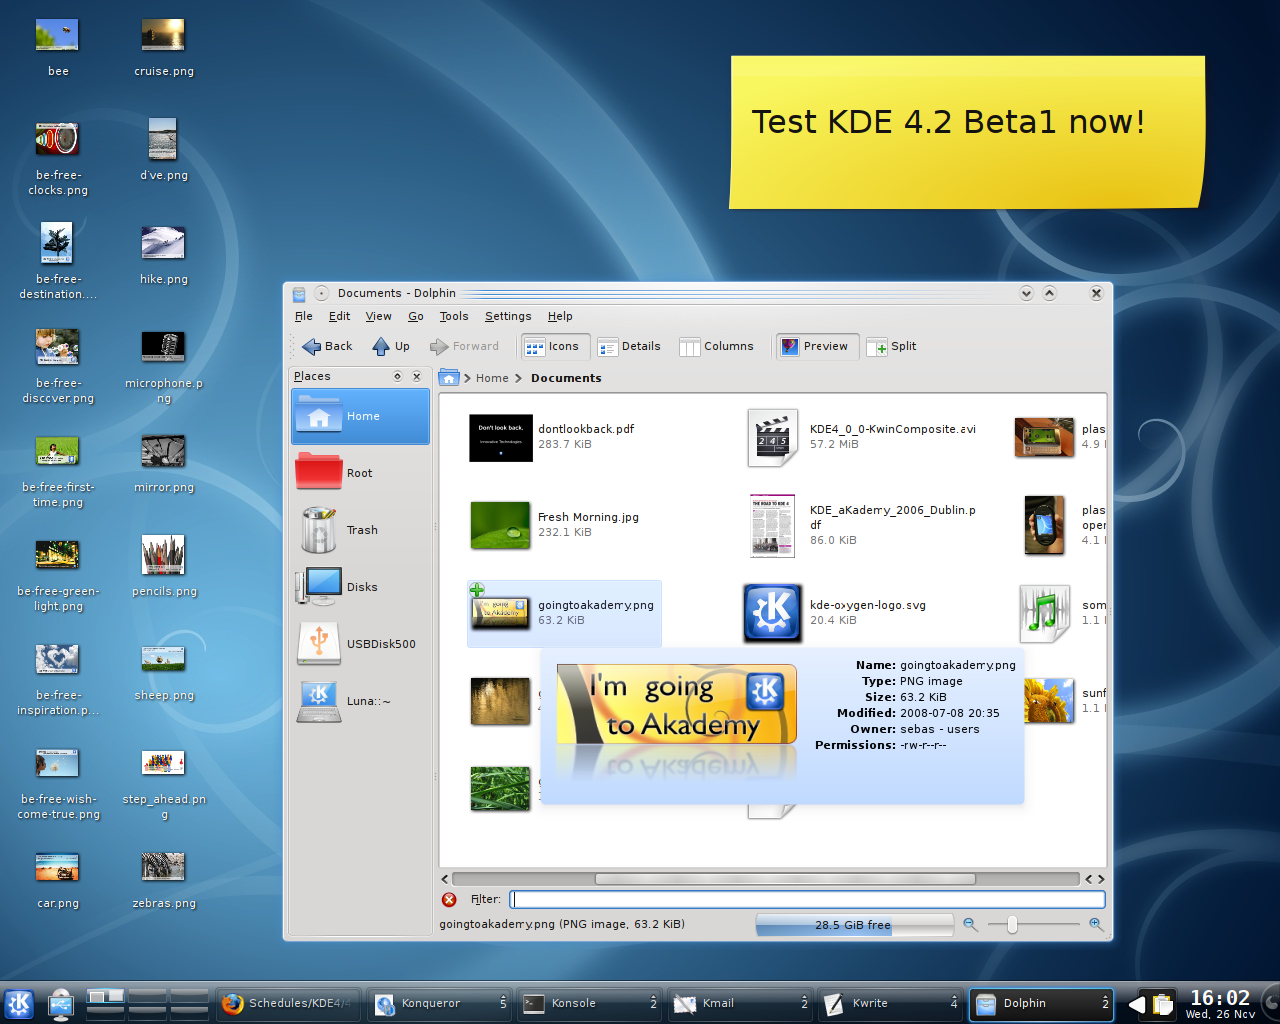
Task: Open Klipper clipboard tray icon
Action: coord(1161,1004)
